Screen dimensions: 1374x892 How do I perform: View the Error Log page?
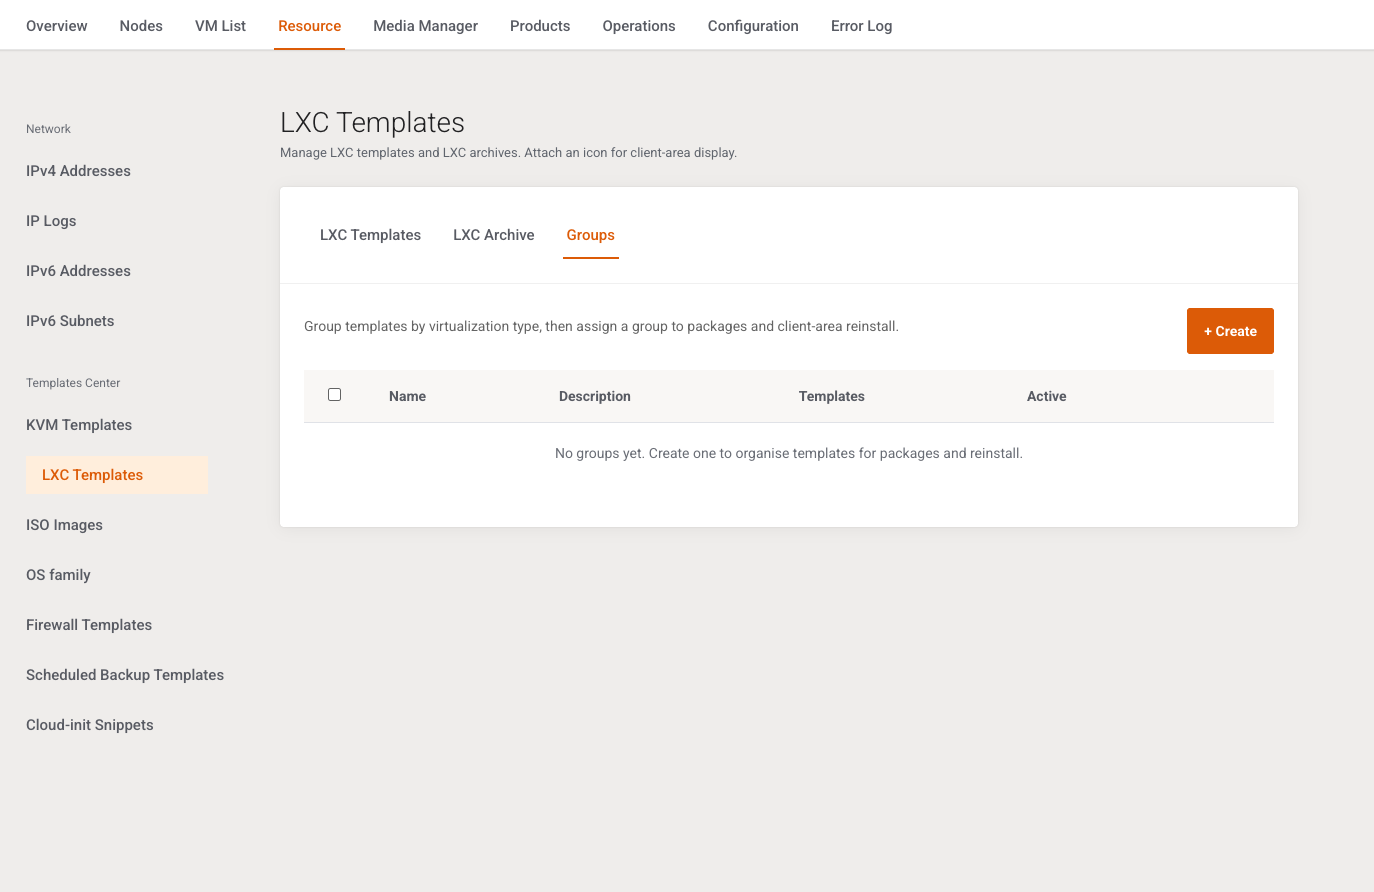[x=862, y=26]
